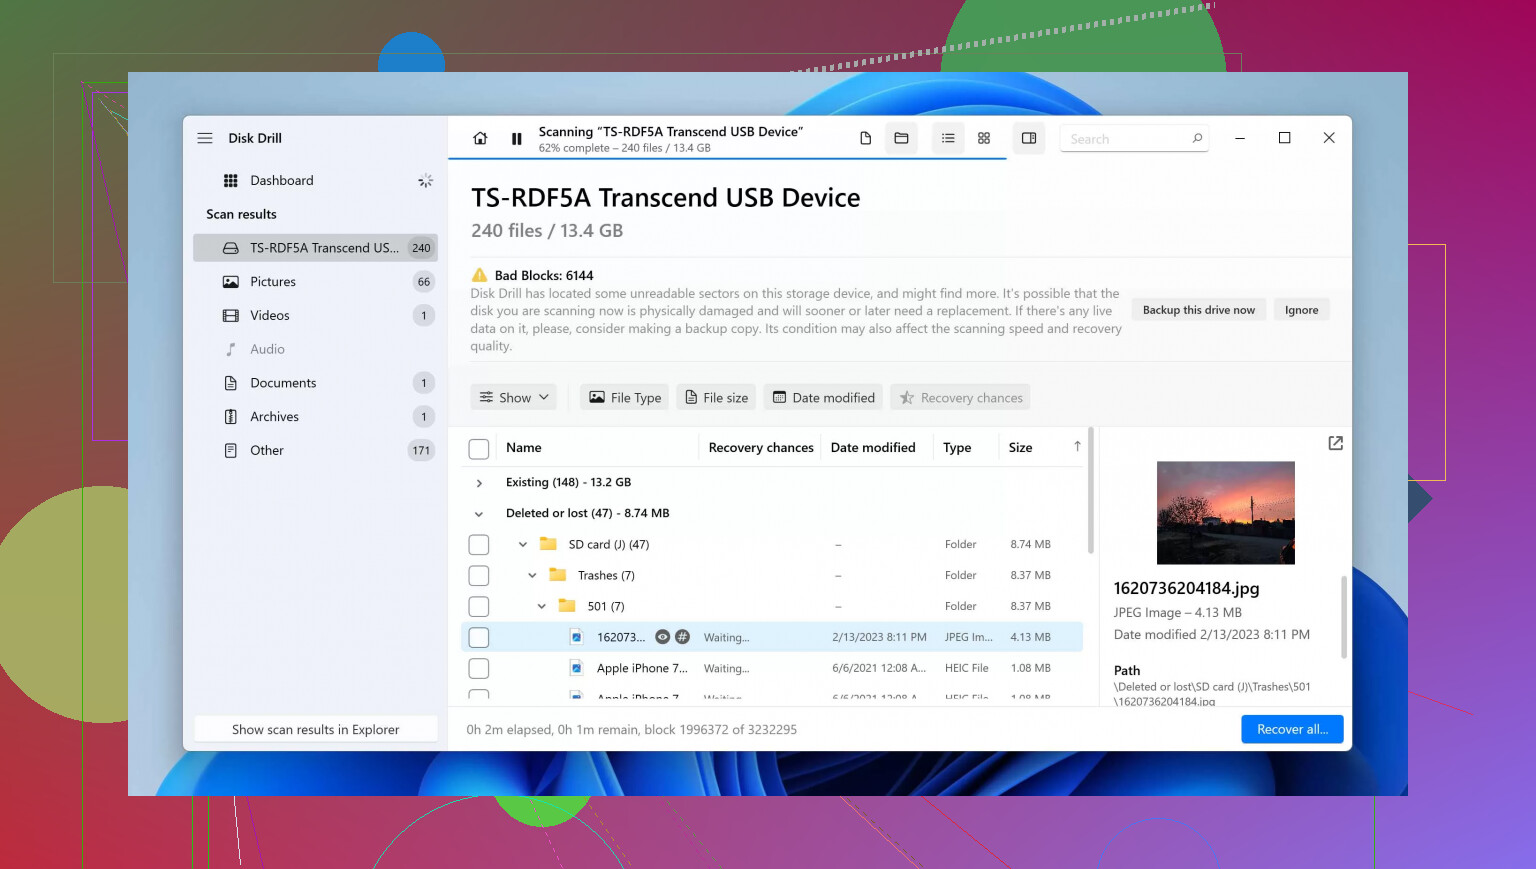Open the hamburger menu
The height and width of the screenshot is (869, 1536).
205,138
